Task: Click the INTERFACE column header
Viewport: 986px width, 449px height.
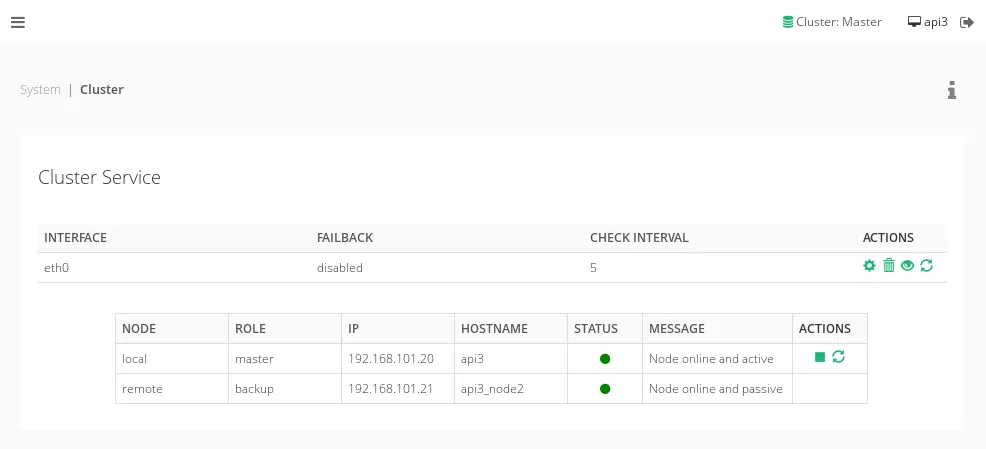Action: (75, 238)
